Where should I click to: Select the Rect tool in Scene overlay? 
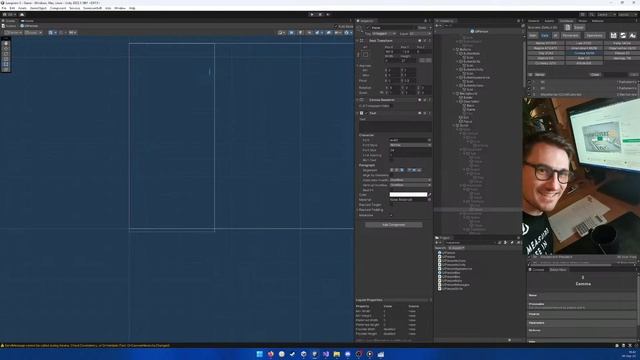coord(6,64)
